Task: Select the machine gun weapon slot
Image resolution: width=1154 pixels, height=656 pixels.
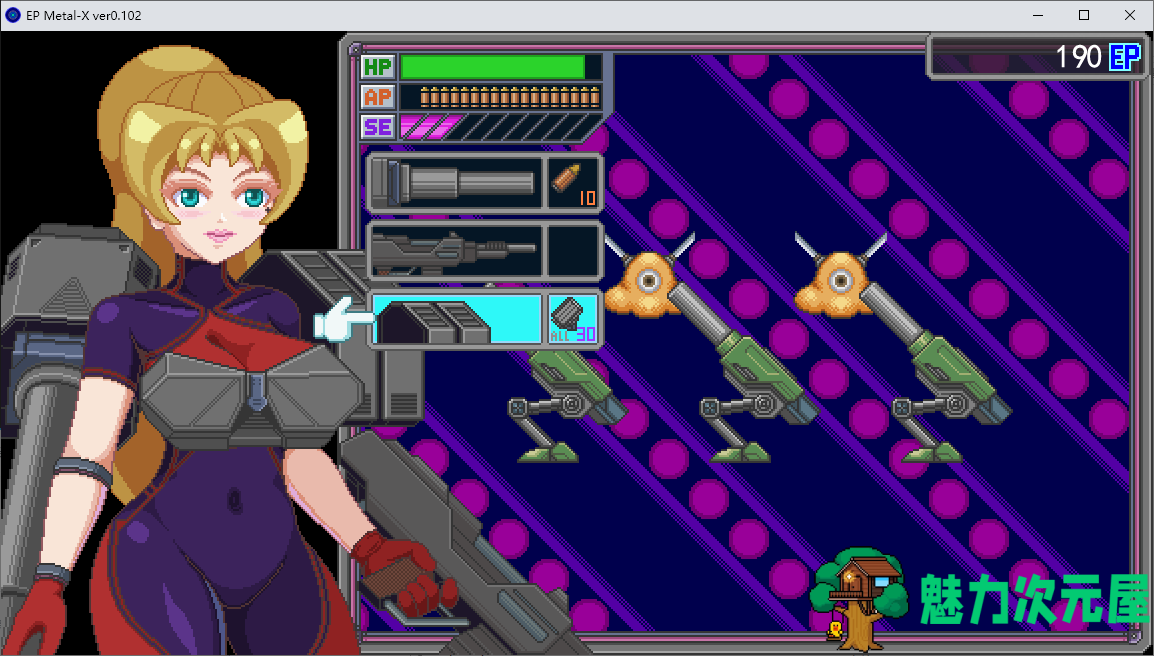Action: pos(455,251)
